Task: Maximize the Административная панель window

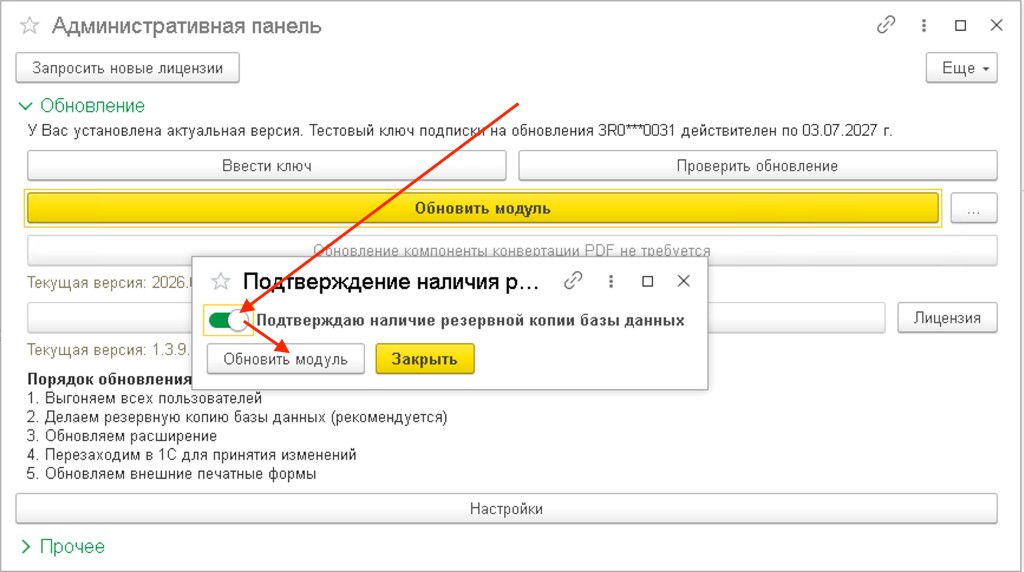Action: [960, 25]
